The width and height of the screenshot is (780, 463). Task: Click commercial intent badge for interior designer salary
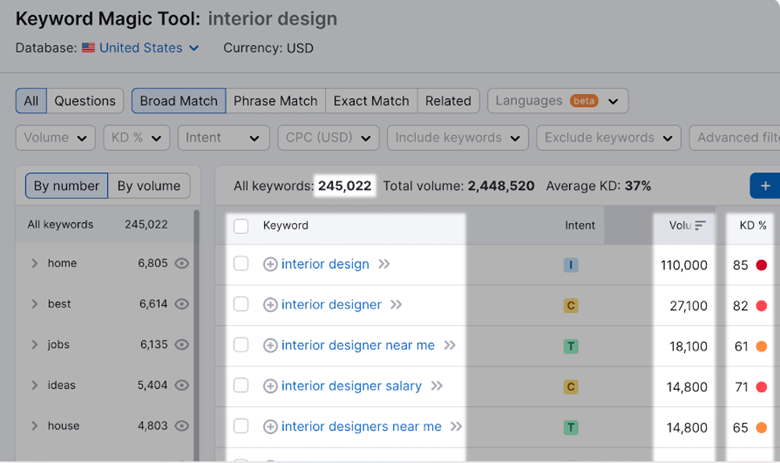tap(571, 387)
